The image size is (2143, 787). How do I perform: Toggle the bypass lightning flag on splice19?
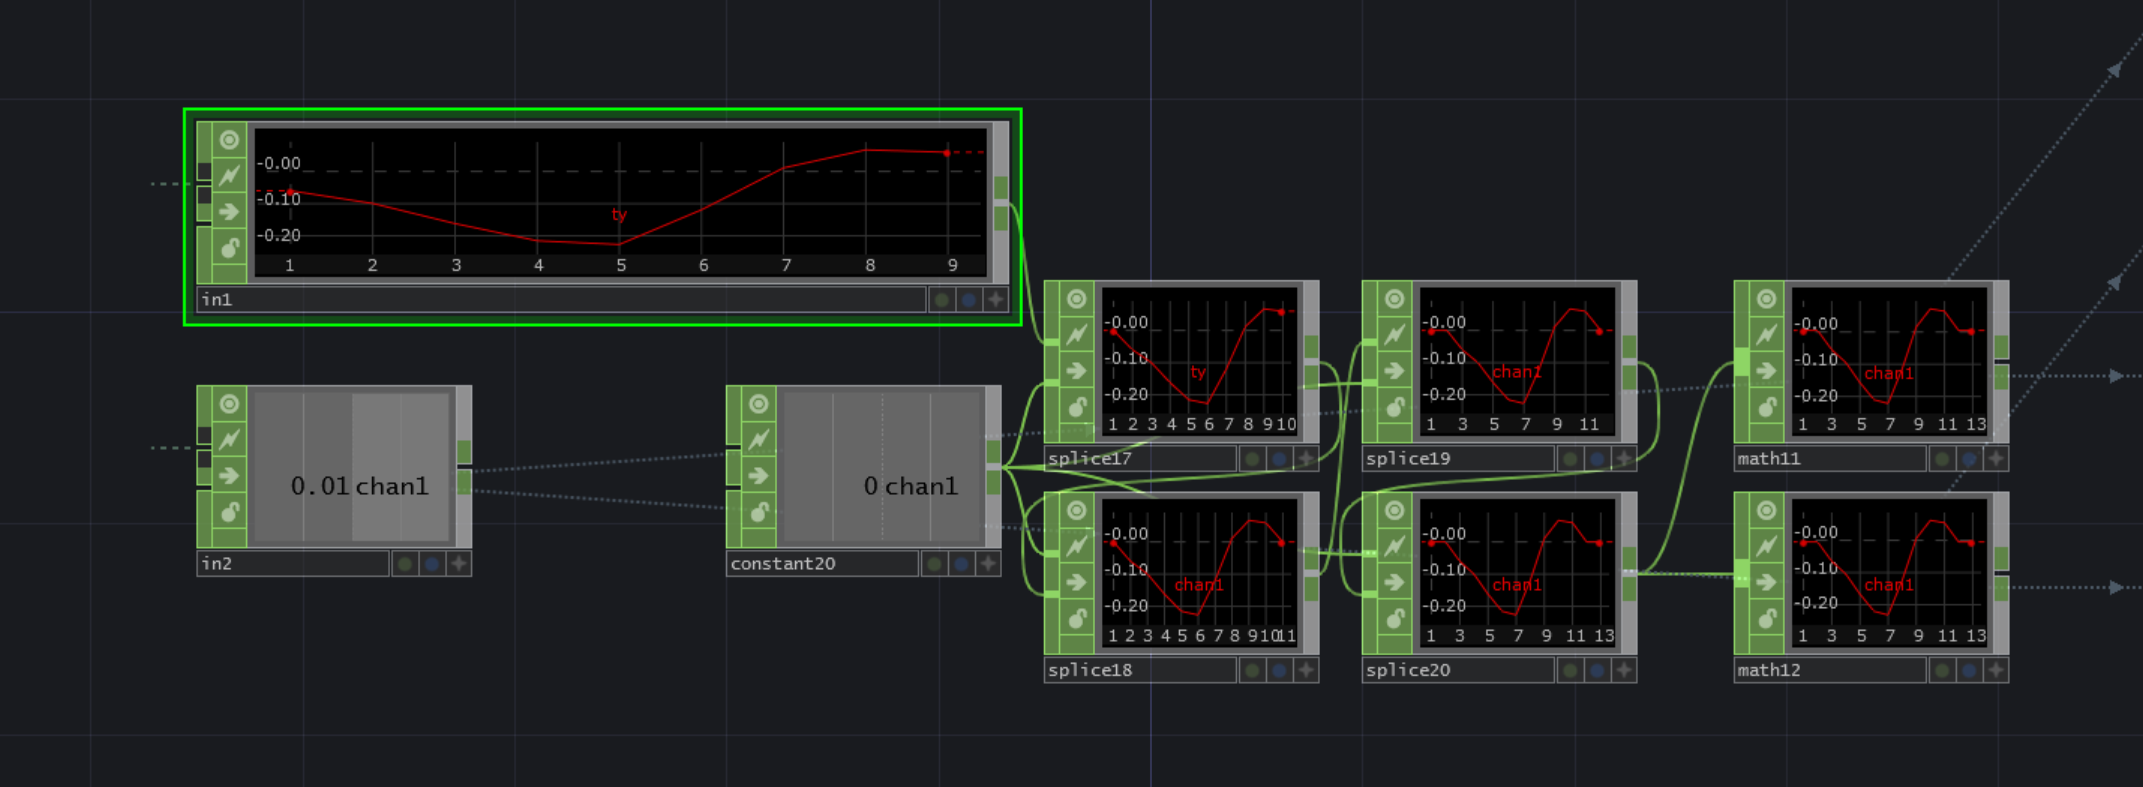[1394, 335]
